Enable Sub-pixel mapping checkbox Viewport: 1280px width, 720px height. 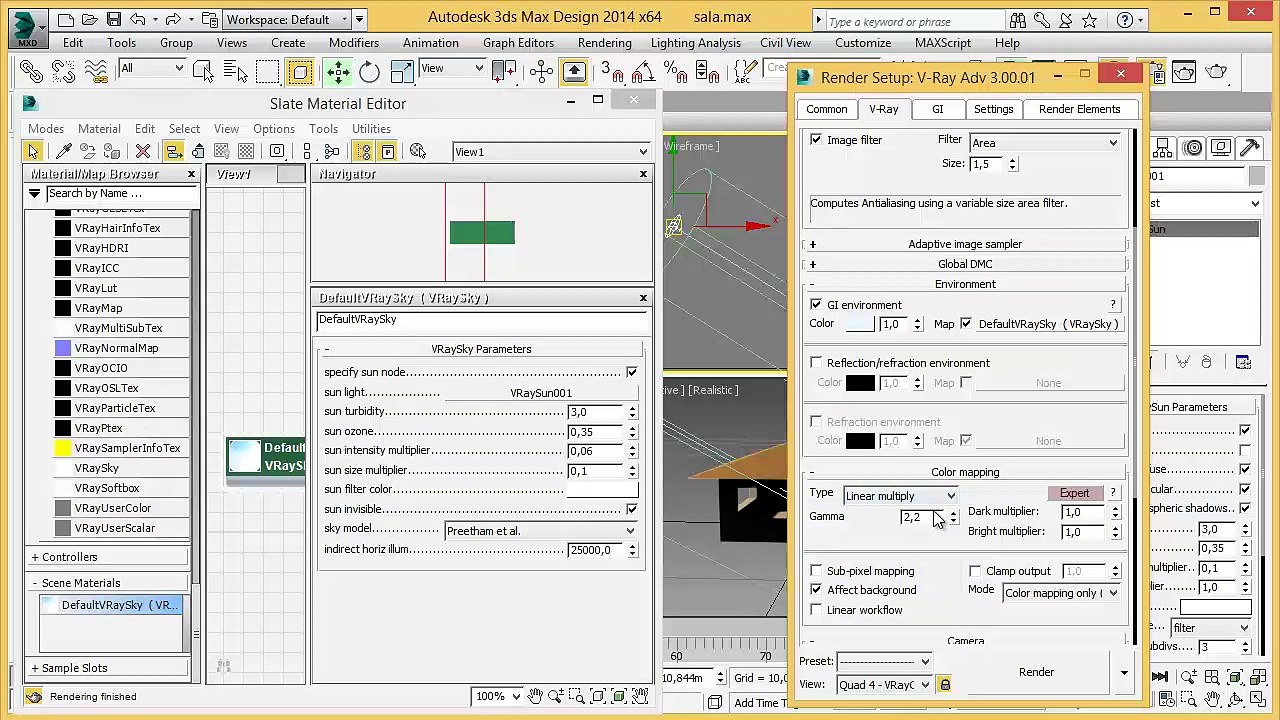816,571
